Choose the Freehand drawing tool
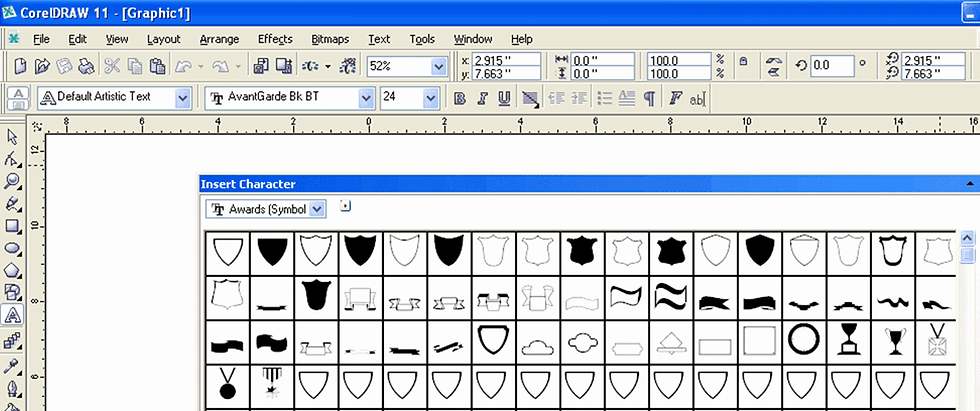980x411 pixels. pyautogui.click(x=12, y=204)
